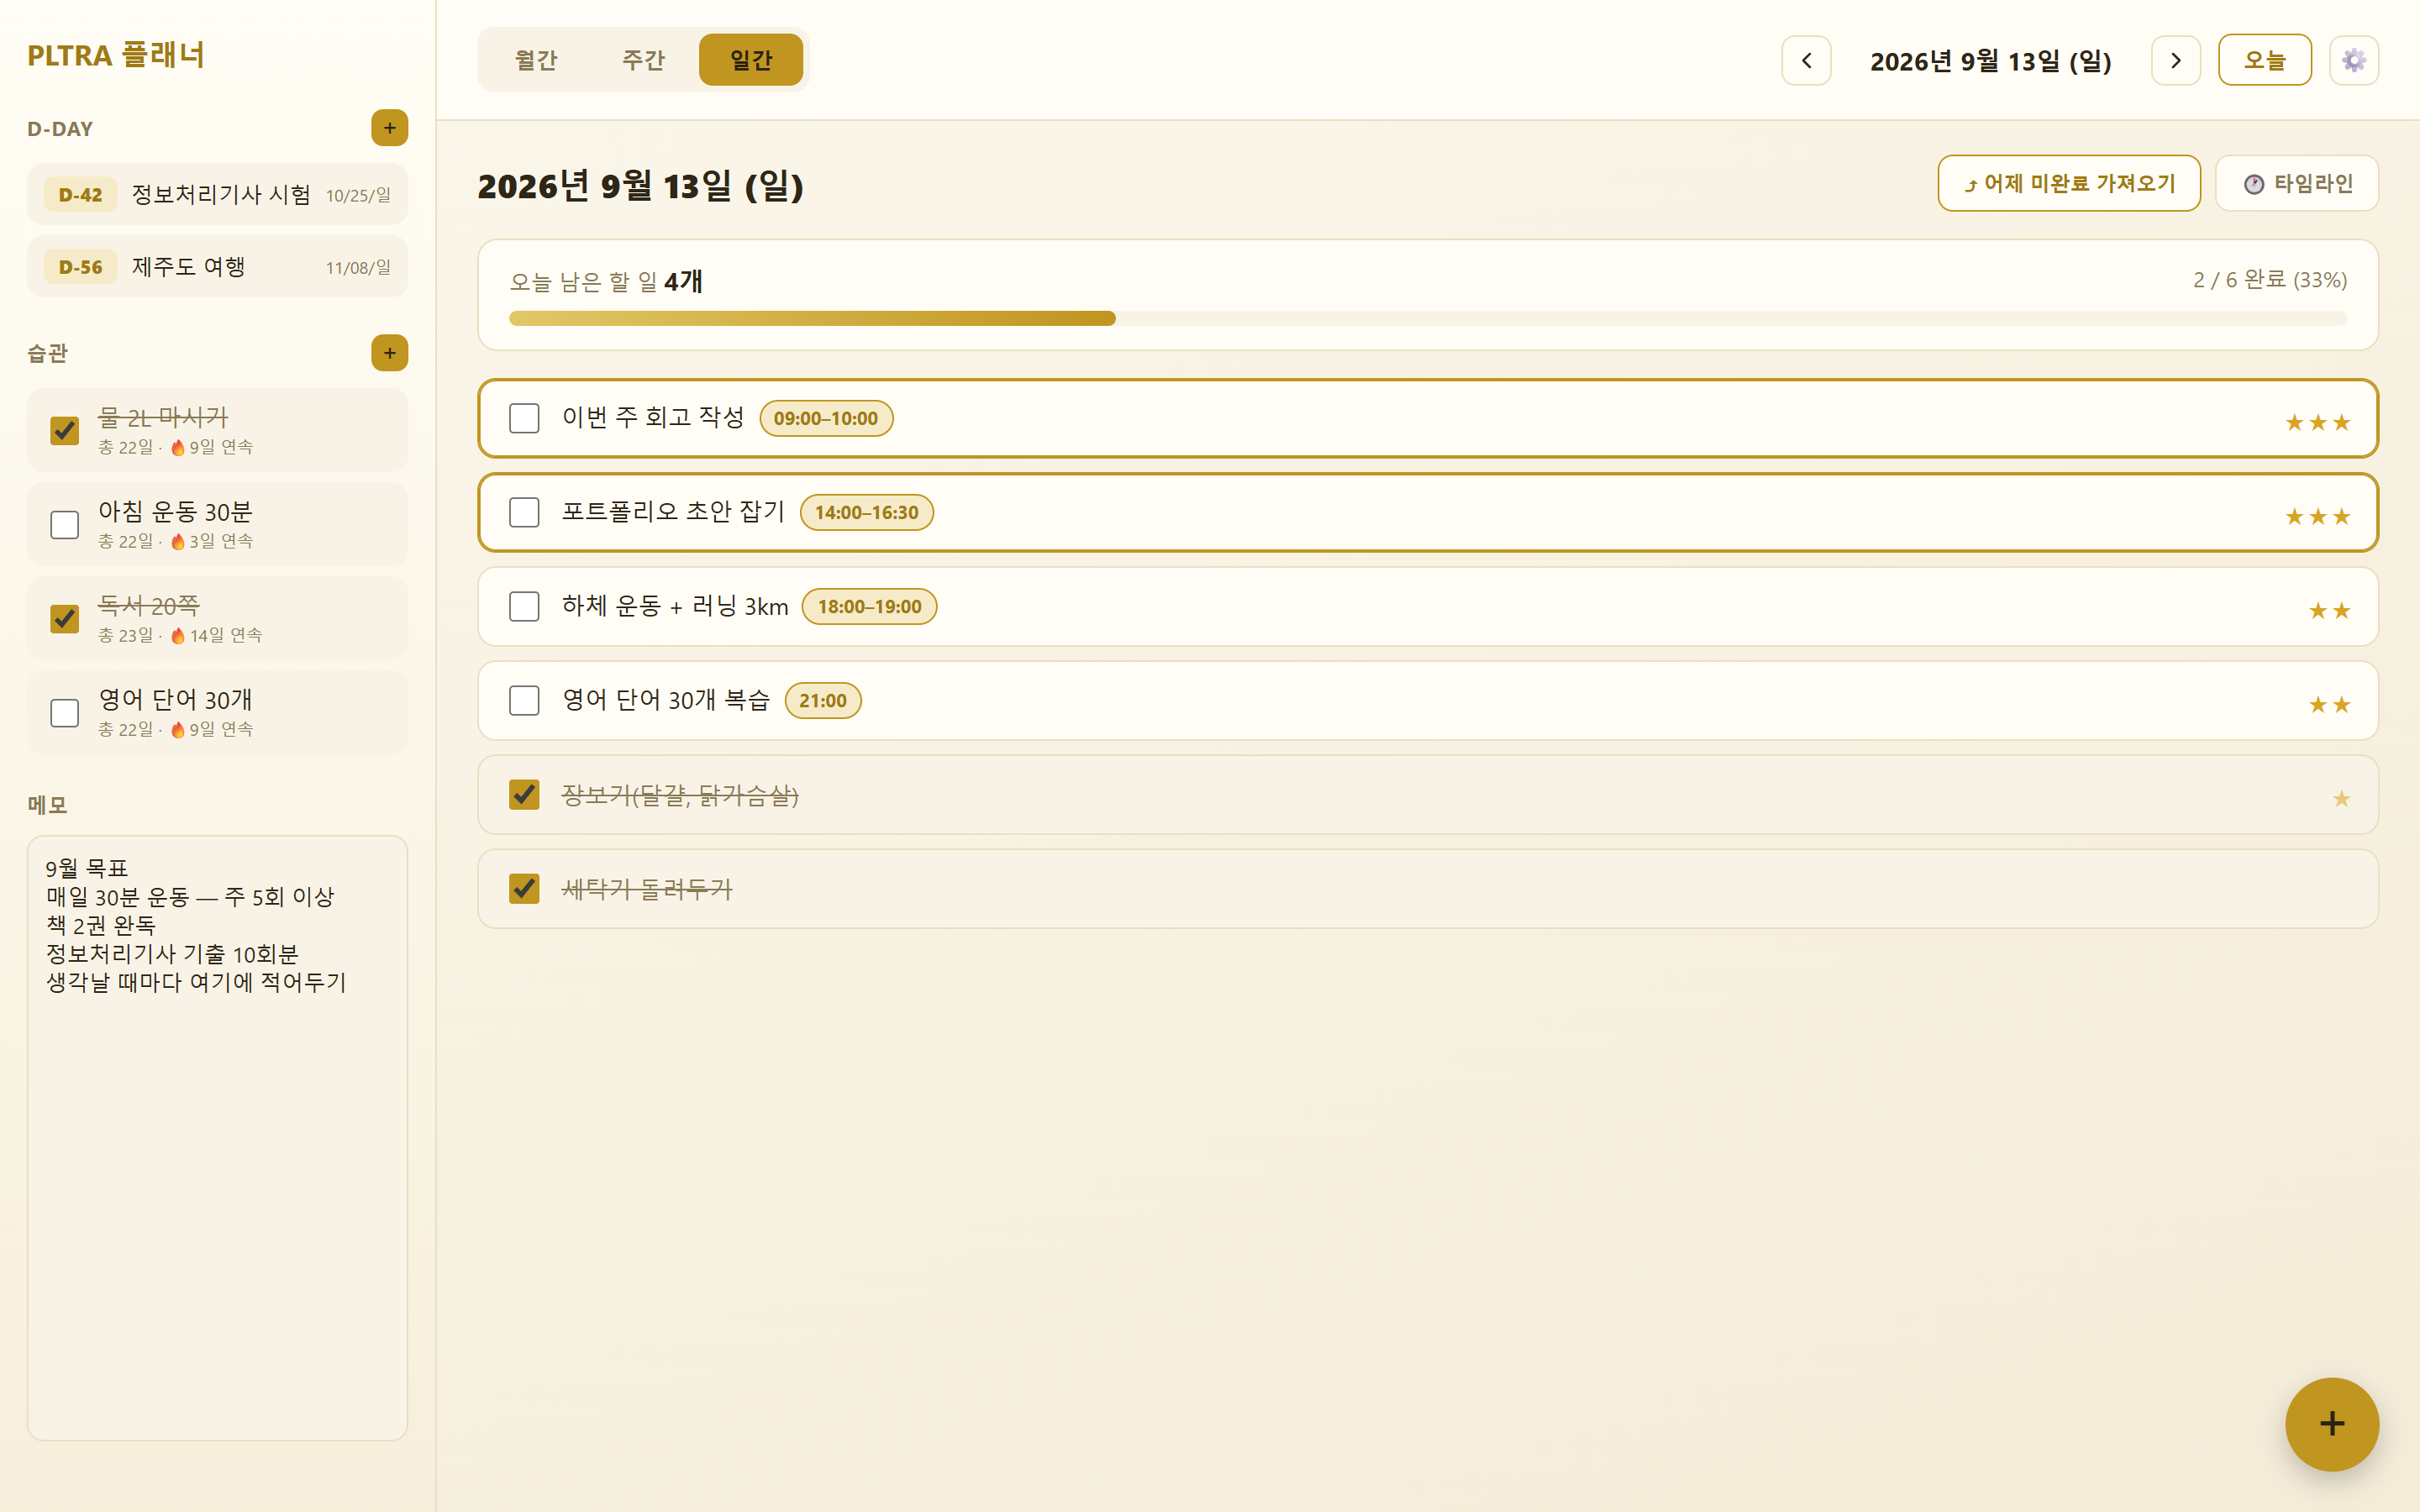Viewport: 2420px width, 1512px height.
Task: Switch to the 주간 view tab
Action: point(643,60)
